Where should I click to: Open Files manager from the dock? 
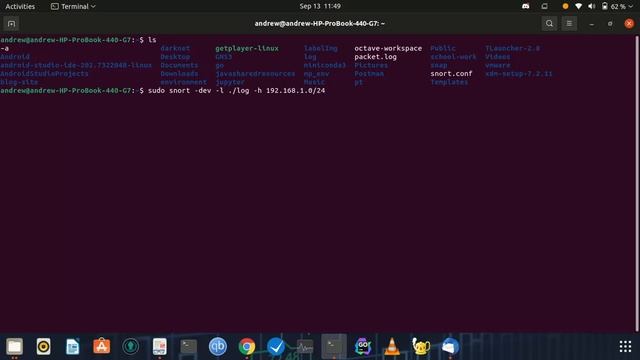click(x=14, y=347)
